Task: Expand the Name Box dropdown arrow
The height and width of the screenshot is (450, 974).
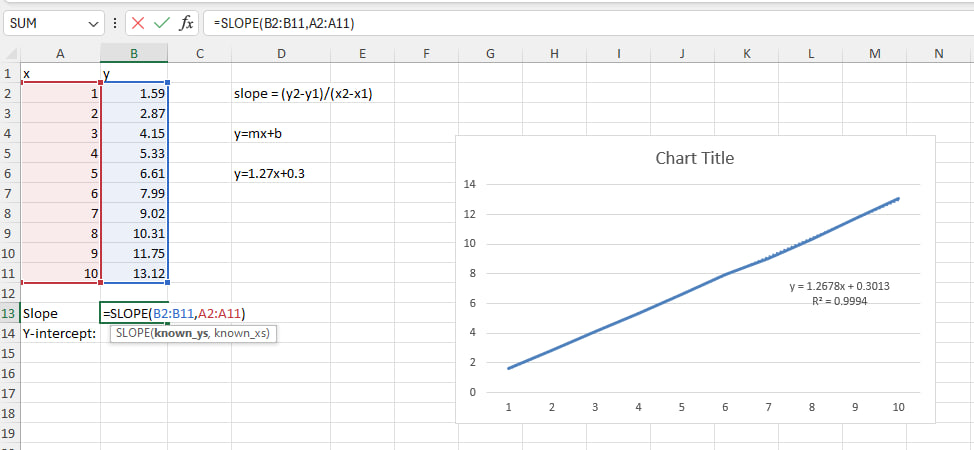Action: point(94,23)
